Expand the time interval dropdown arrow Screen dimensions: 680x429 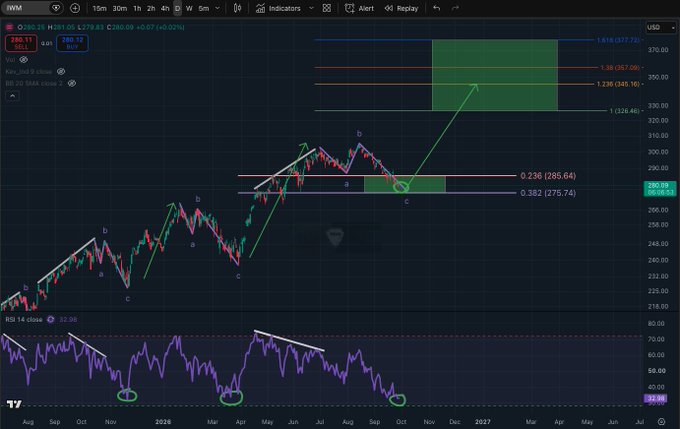[x=218, y=8]
